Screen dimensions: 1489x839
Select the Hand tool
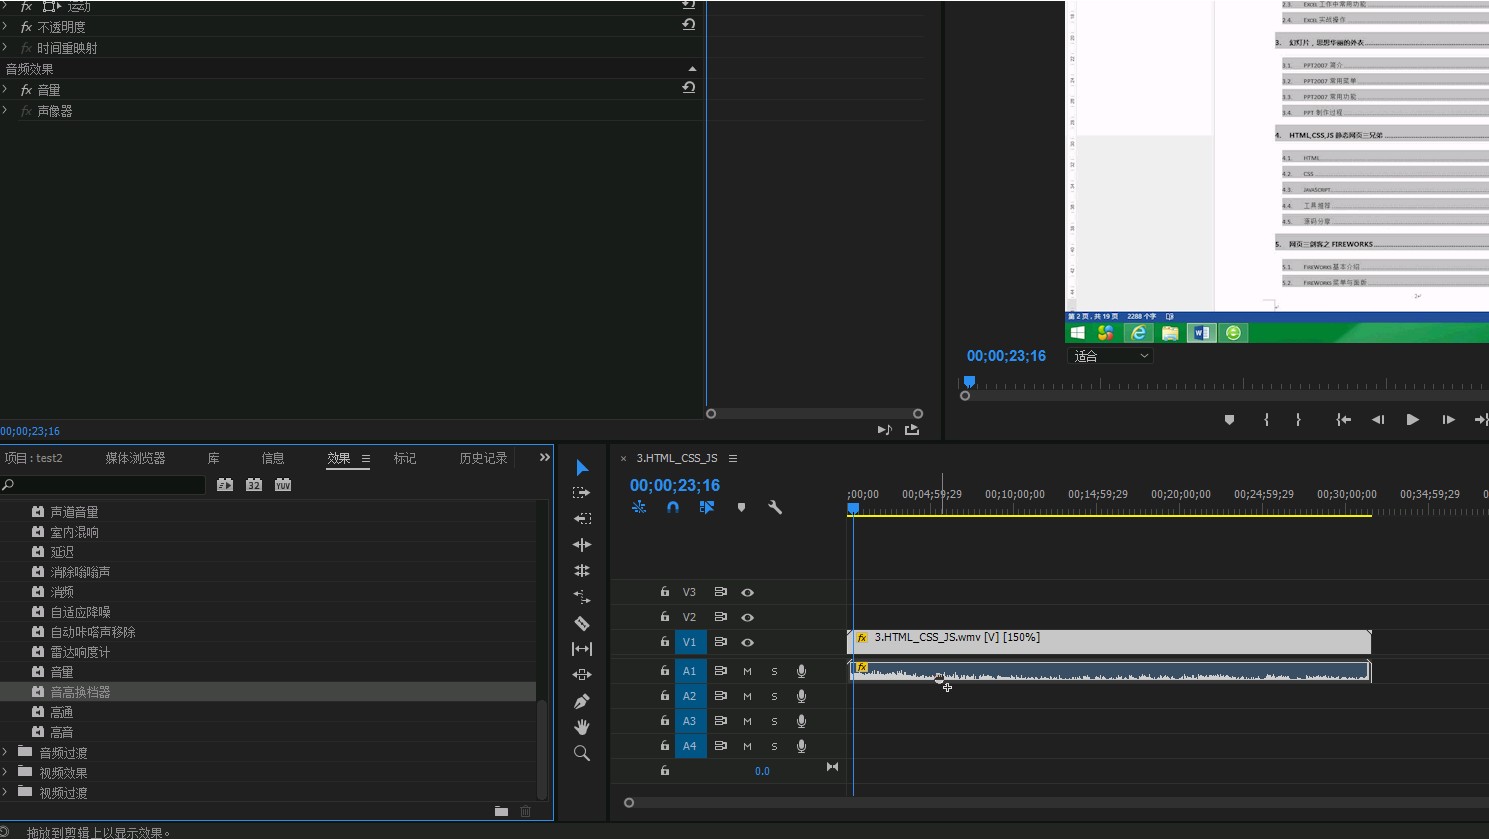click(x=582, y=727)
